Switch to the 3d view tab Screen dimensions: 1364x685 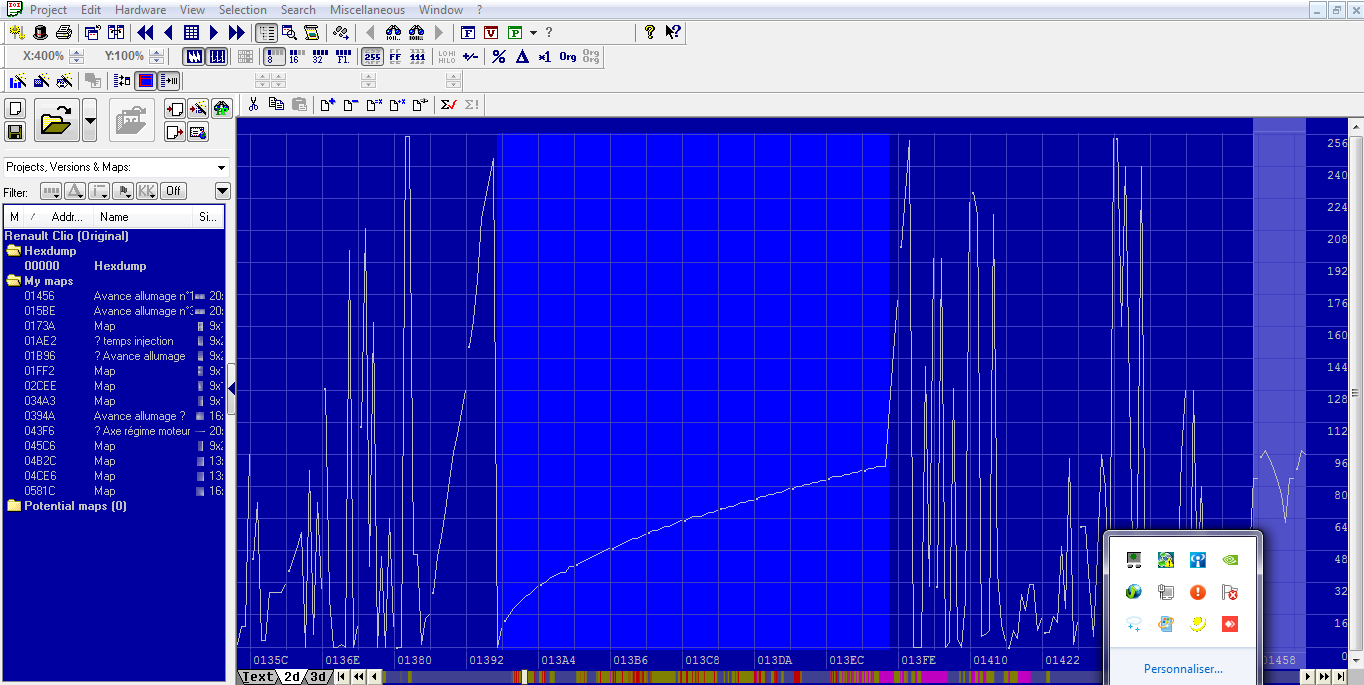point(317,677)
